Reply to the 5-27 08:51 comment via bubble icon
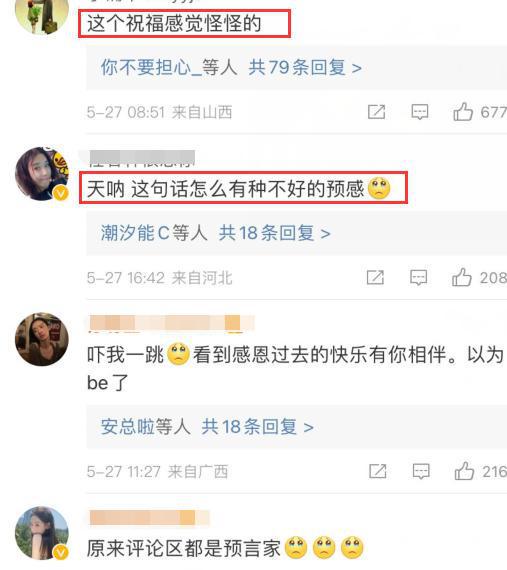 pyautogui.click(x=420, y=112)
